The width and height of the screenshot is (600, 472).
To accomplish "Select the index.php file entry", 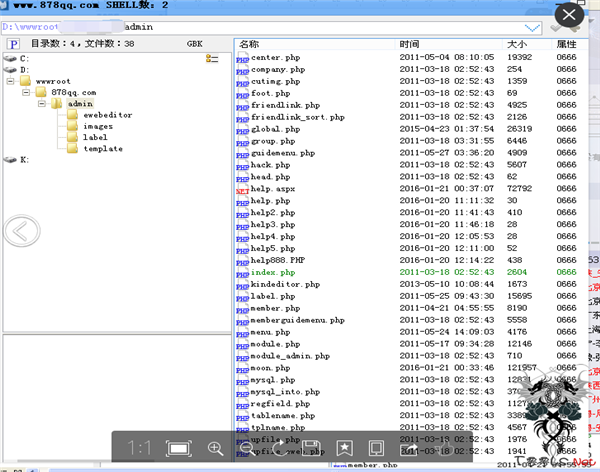I will click(x=273, y=272).
